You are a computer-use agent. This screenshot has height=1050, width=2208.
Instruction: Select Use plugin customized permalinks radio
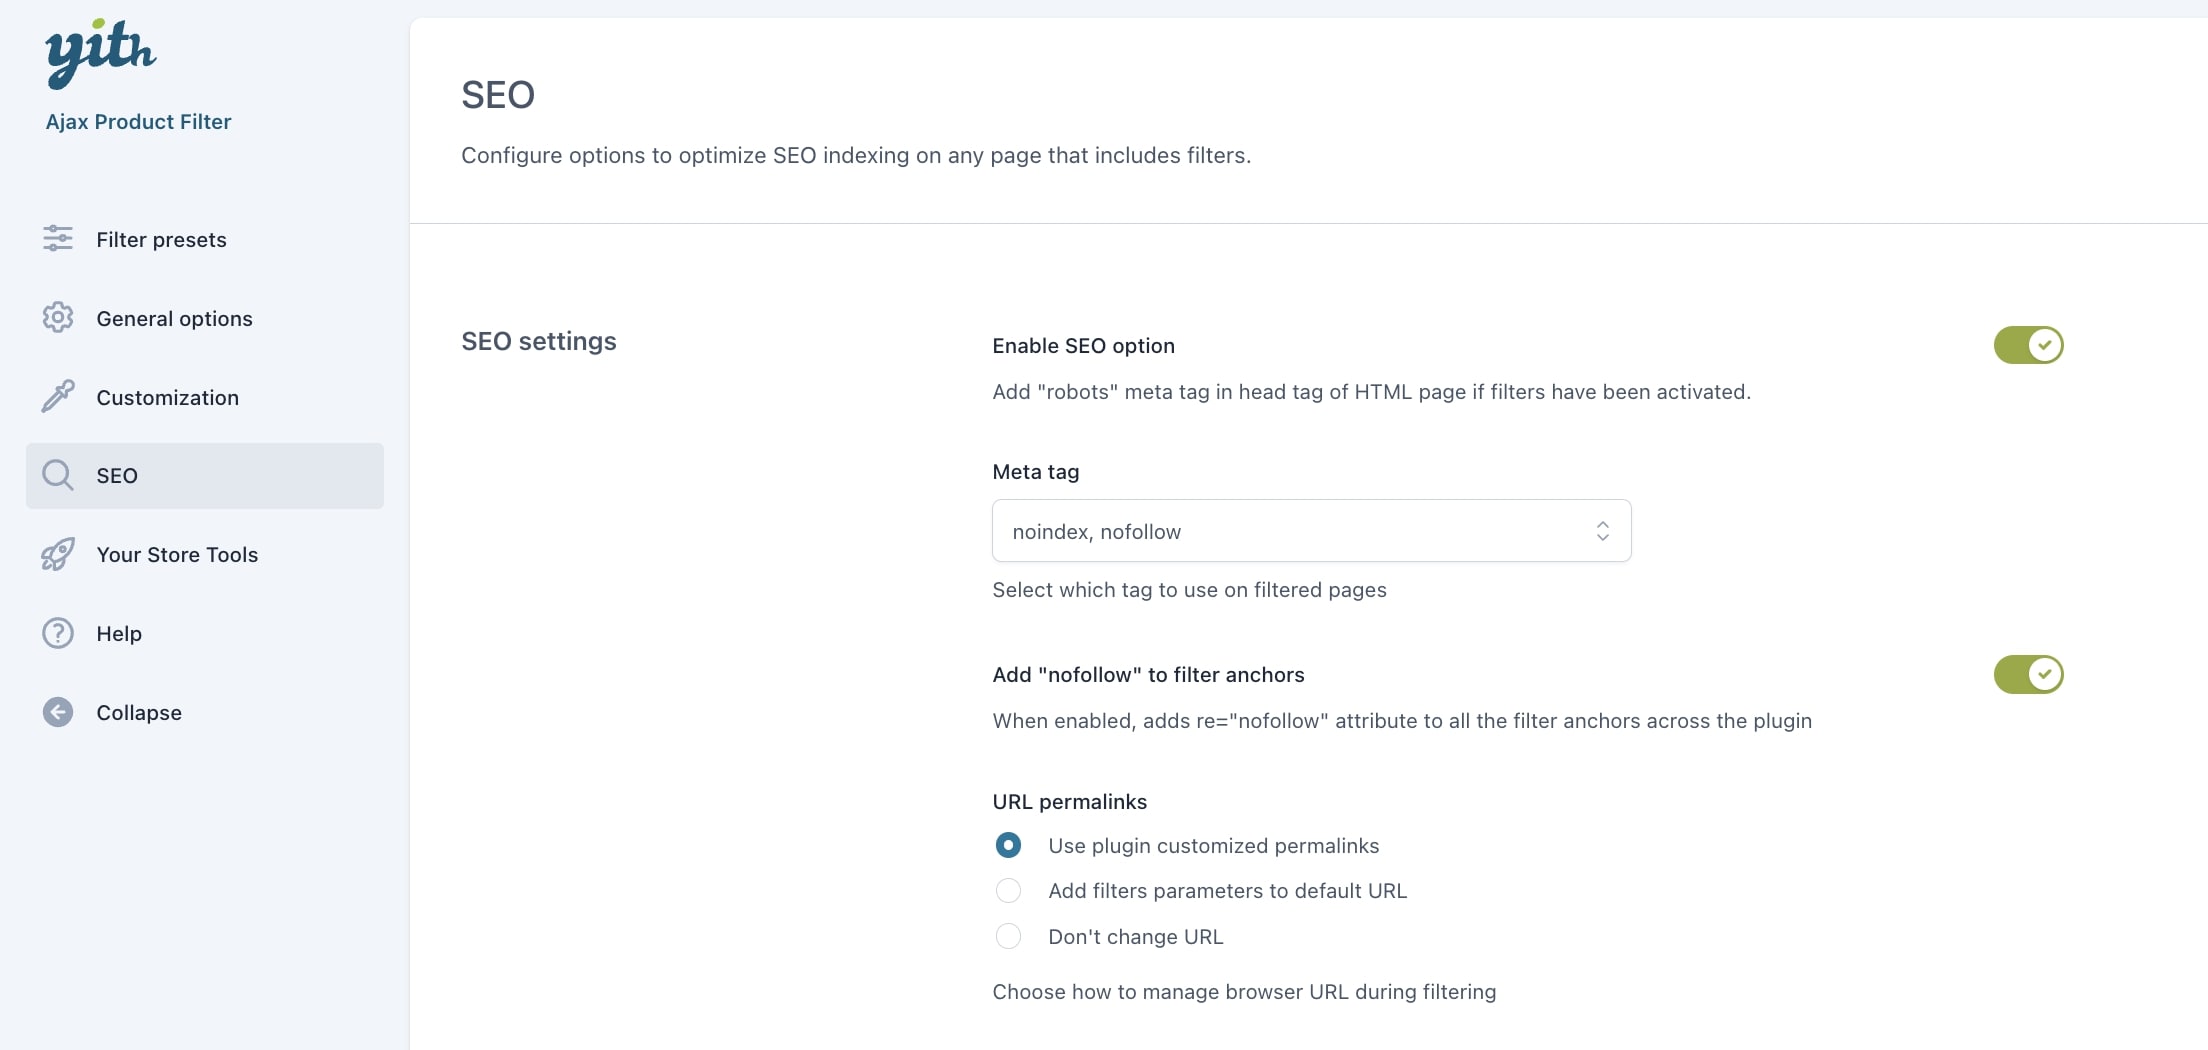click(1008, 846)
